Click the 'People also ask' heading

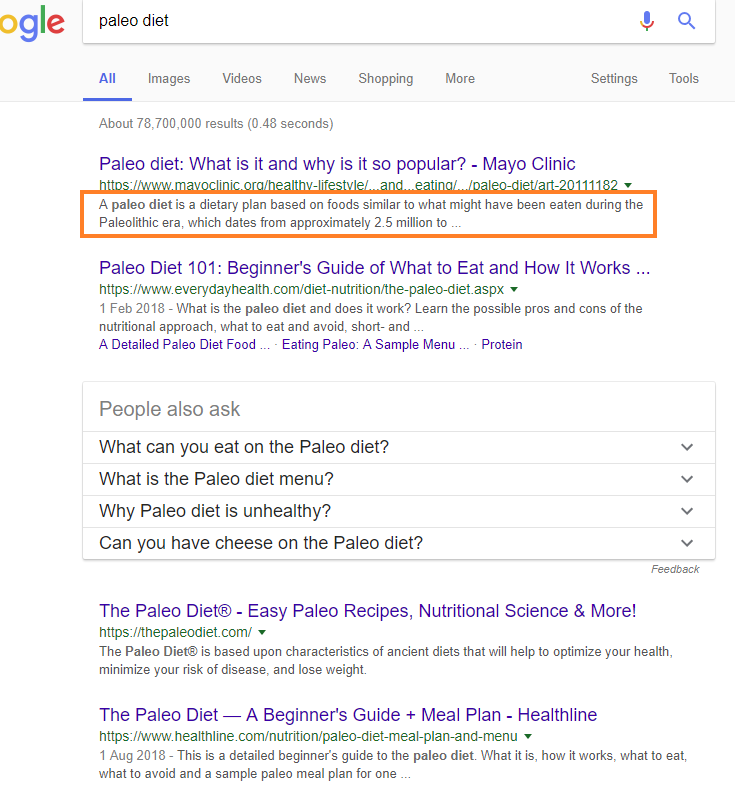coord(170,409)
